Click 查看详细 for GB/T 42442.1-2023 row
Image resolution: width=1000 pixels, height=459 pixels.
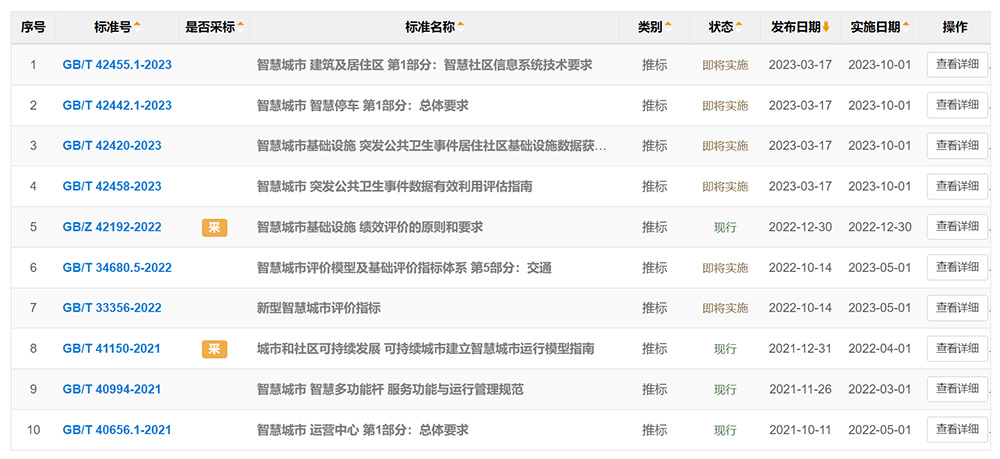[957, 105]
